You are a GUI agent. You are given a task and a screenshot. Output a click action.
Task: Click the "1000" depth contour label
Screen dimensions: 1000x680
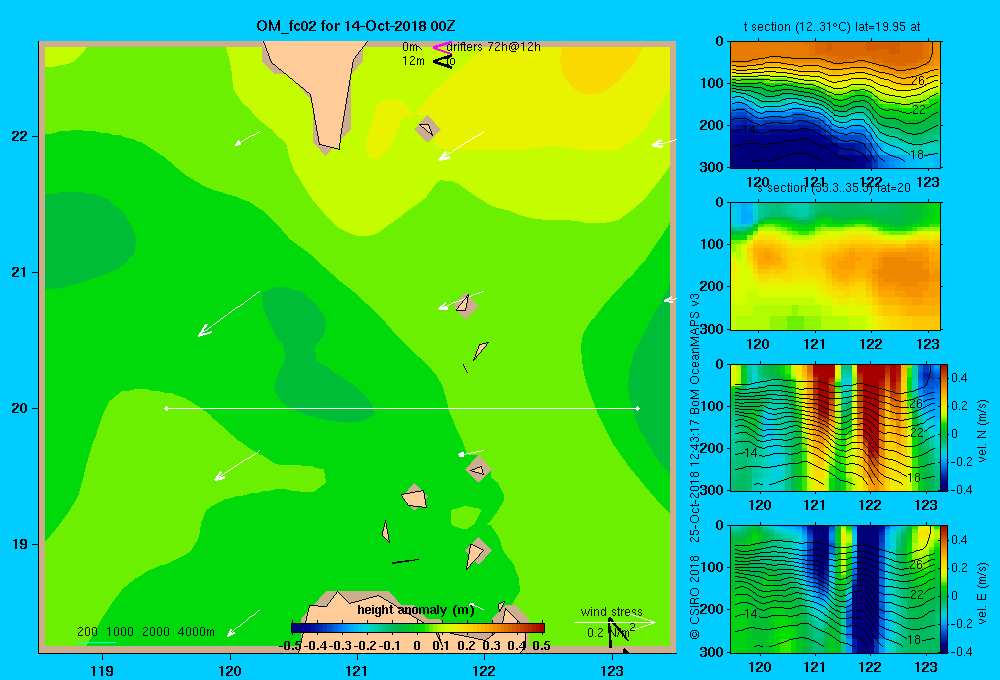(x=120, y=632)
